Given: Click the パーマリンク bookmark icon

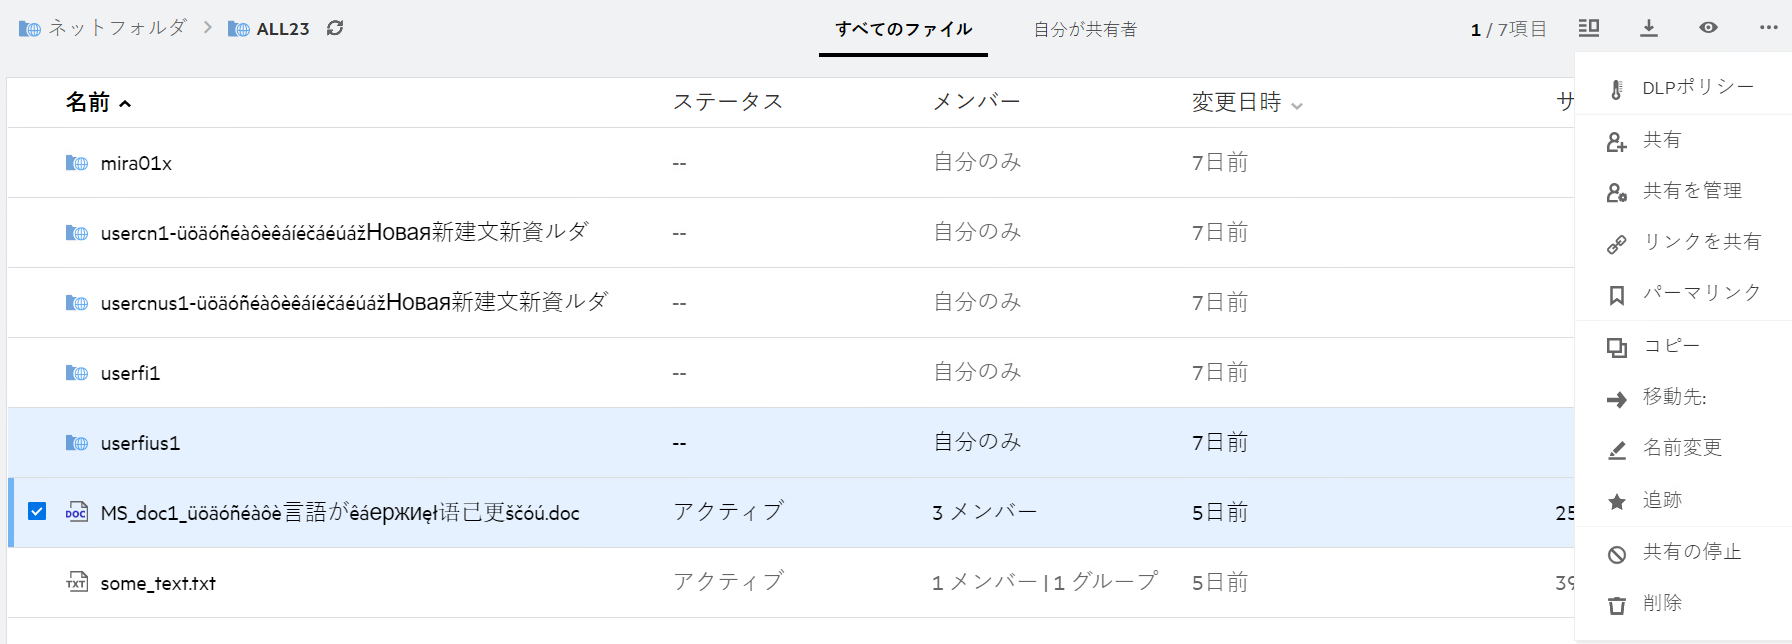Looking at the screenshot, I should 1617,295.
